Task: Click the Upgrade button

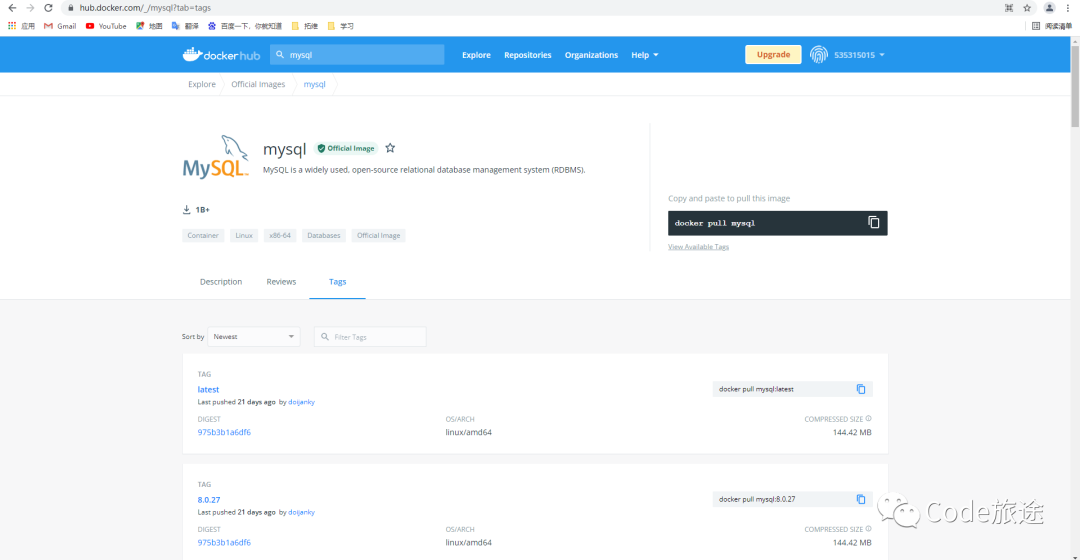Action: pyautogui.click(x=773, y=54)
